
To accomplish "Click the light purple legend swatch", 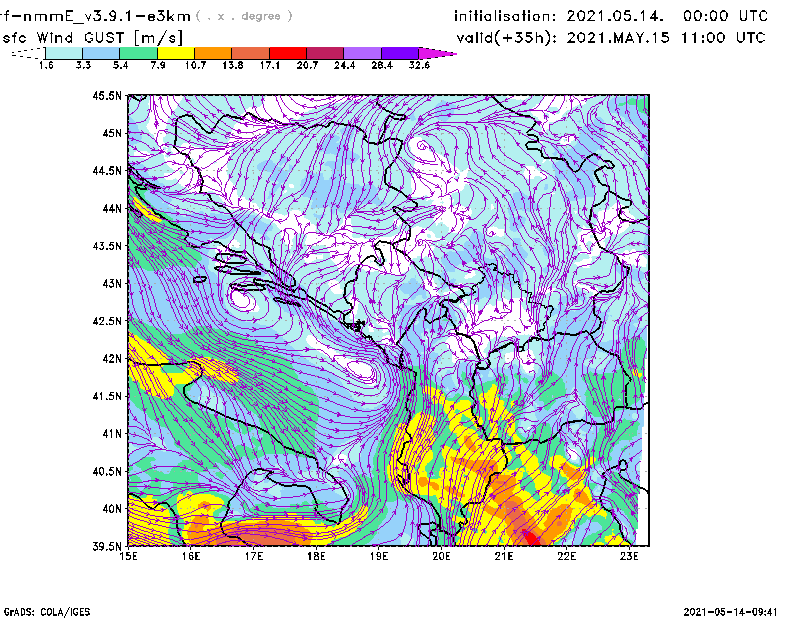I will [363, 53].
